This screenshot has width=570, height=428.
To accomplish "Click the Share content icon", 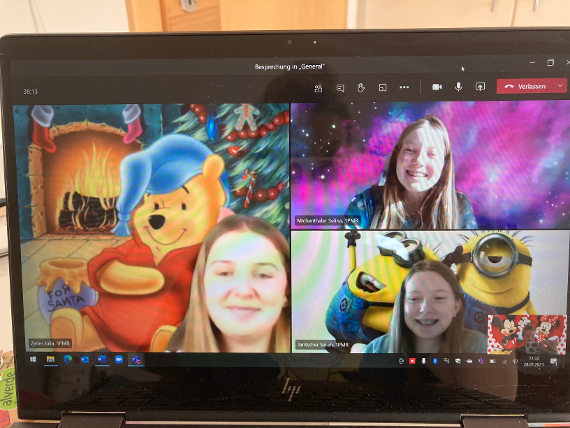I will [480, 87].
